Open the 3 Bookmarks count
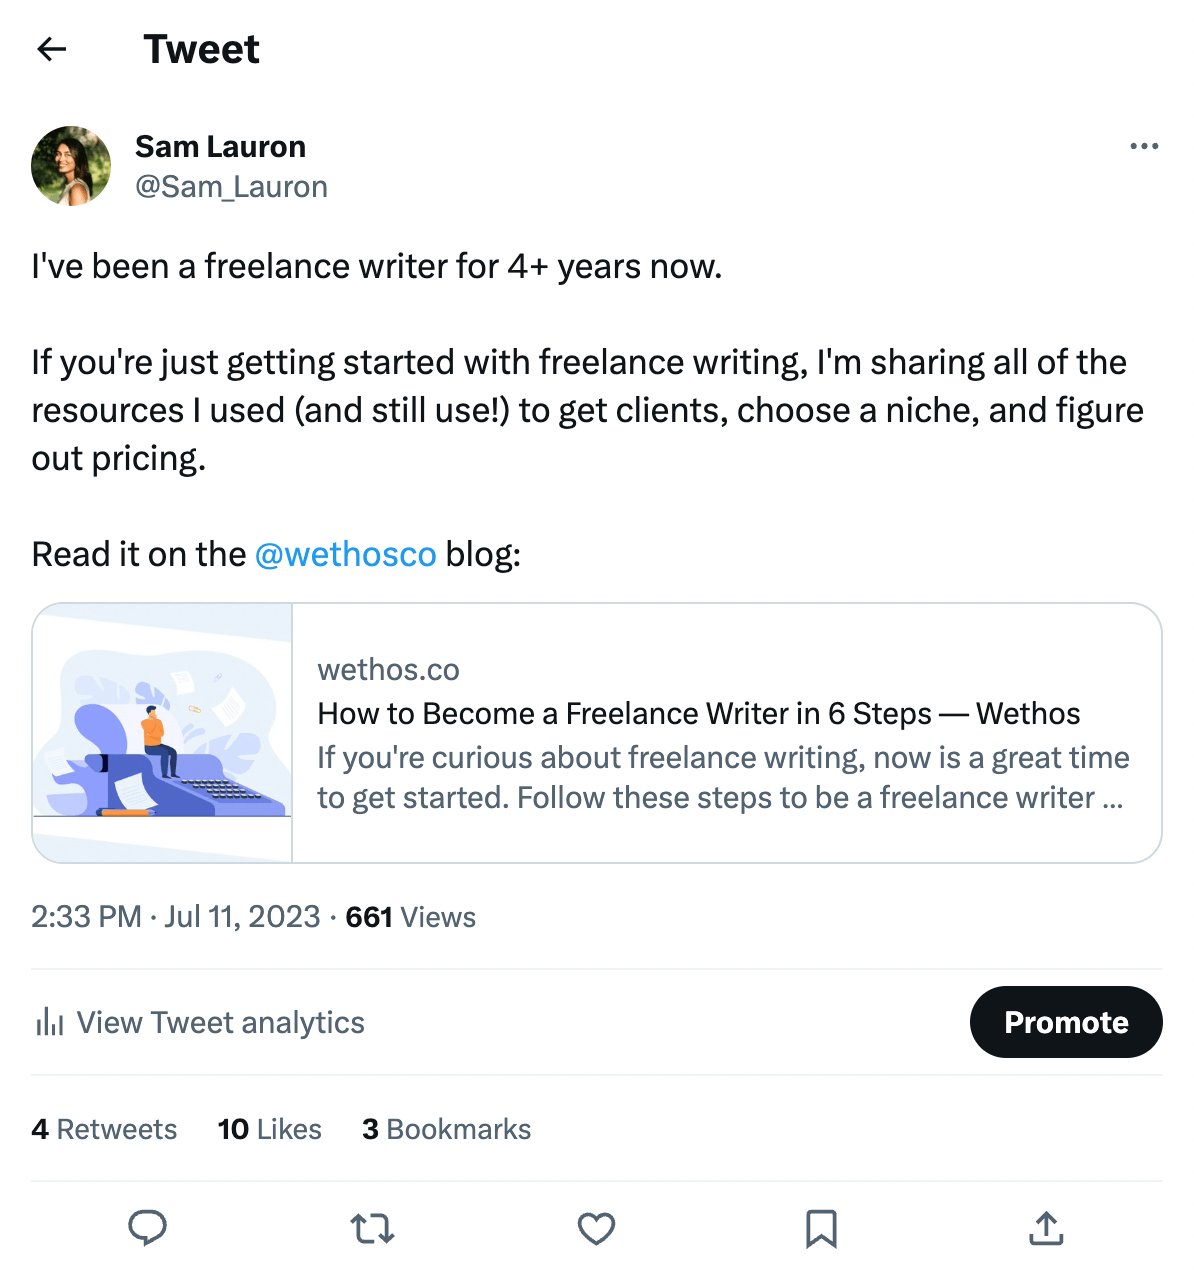1194x1272 pixels. tap(446, 1129)
